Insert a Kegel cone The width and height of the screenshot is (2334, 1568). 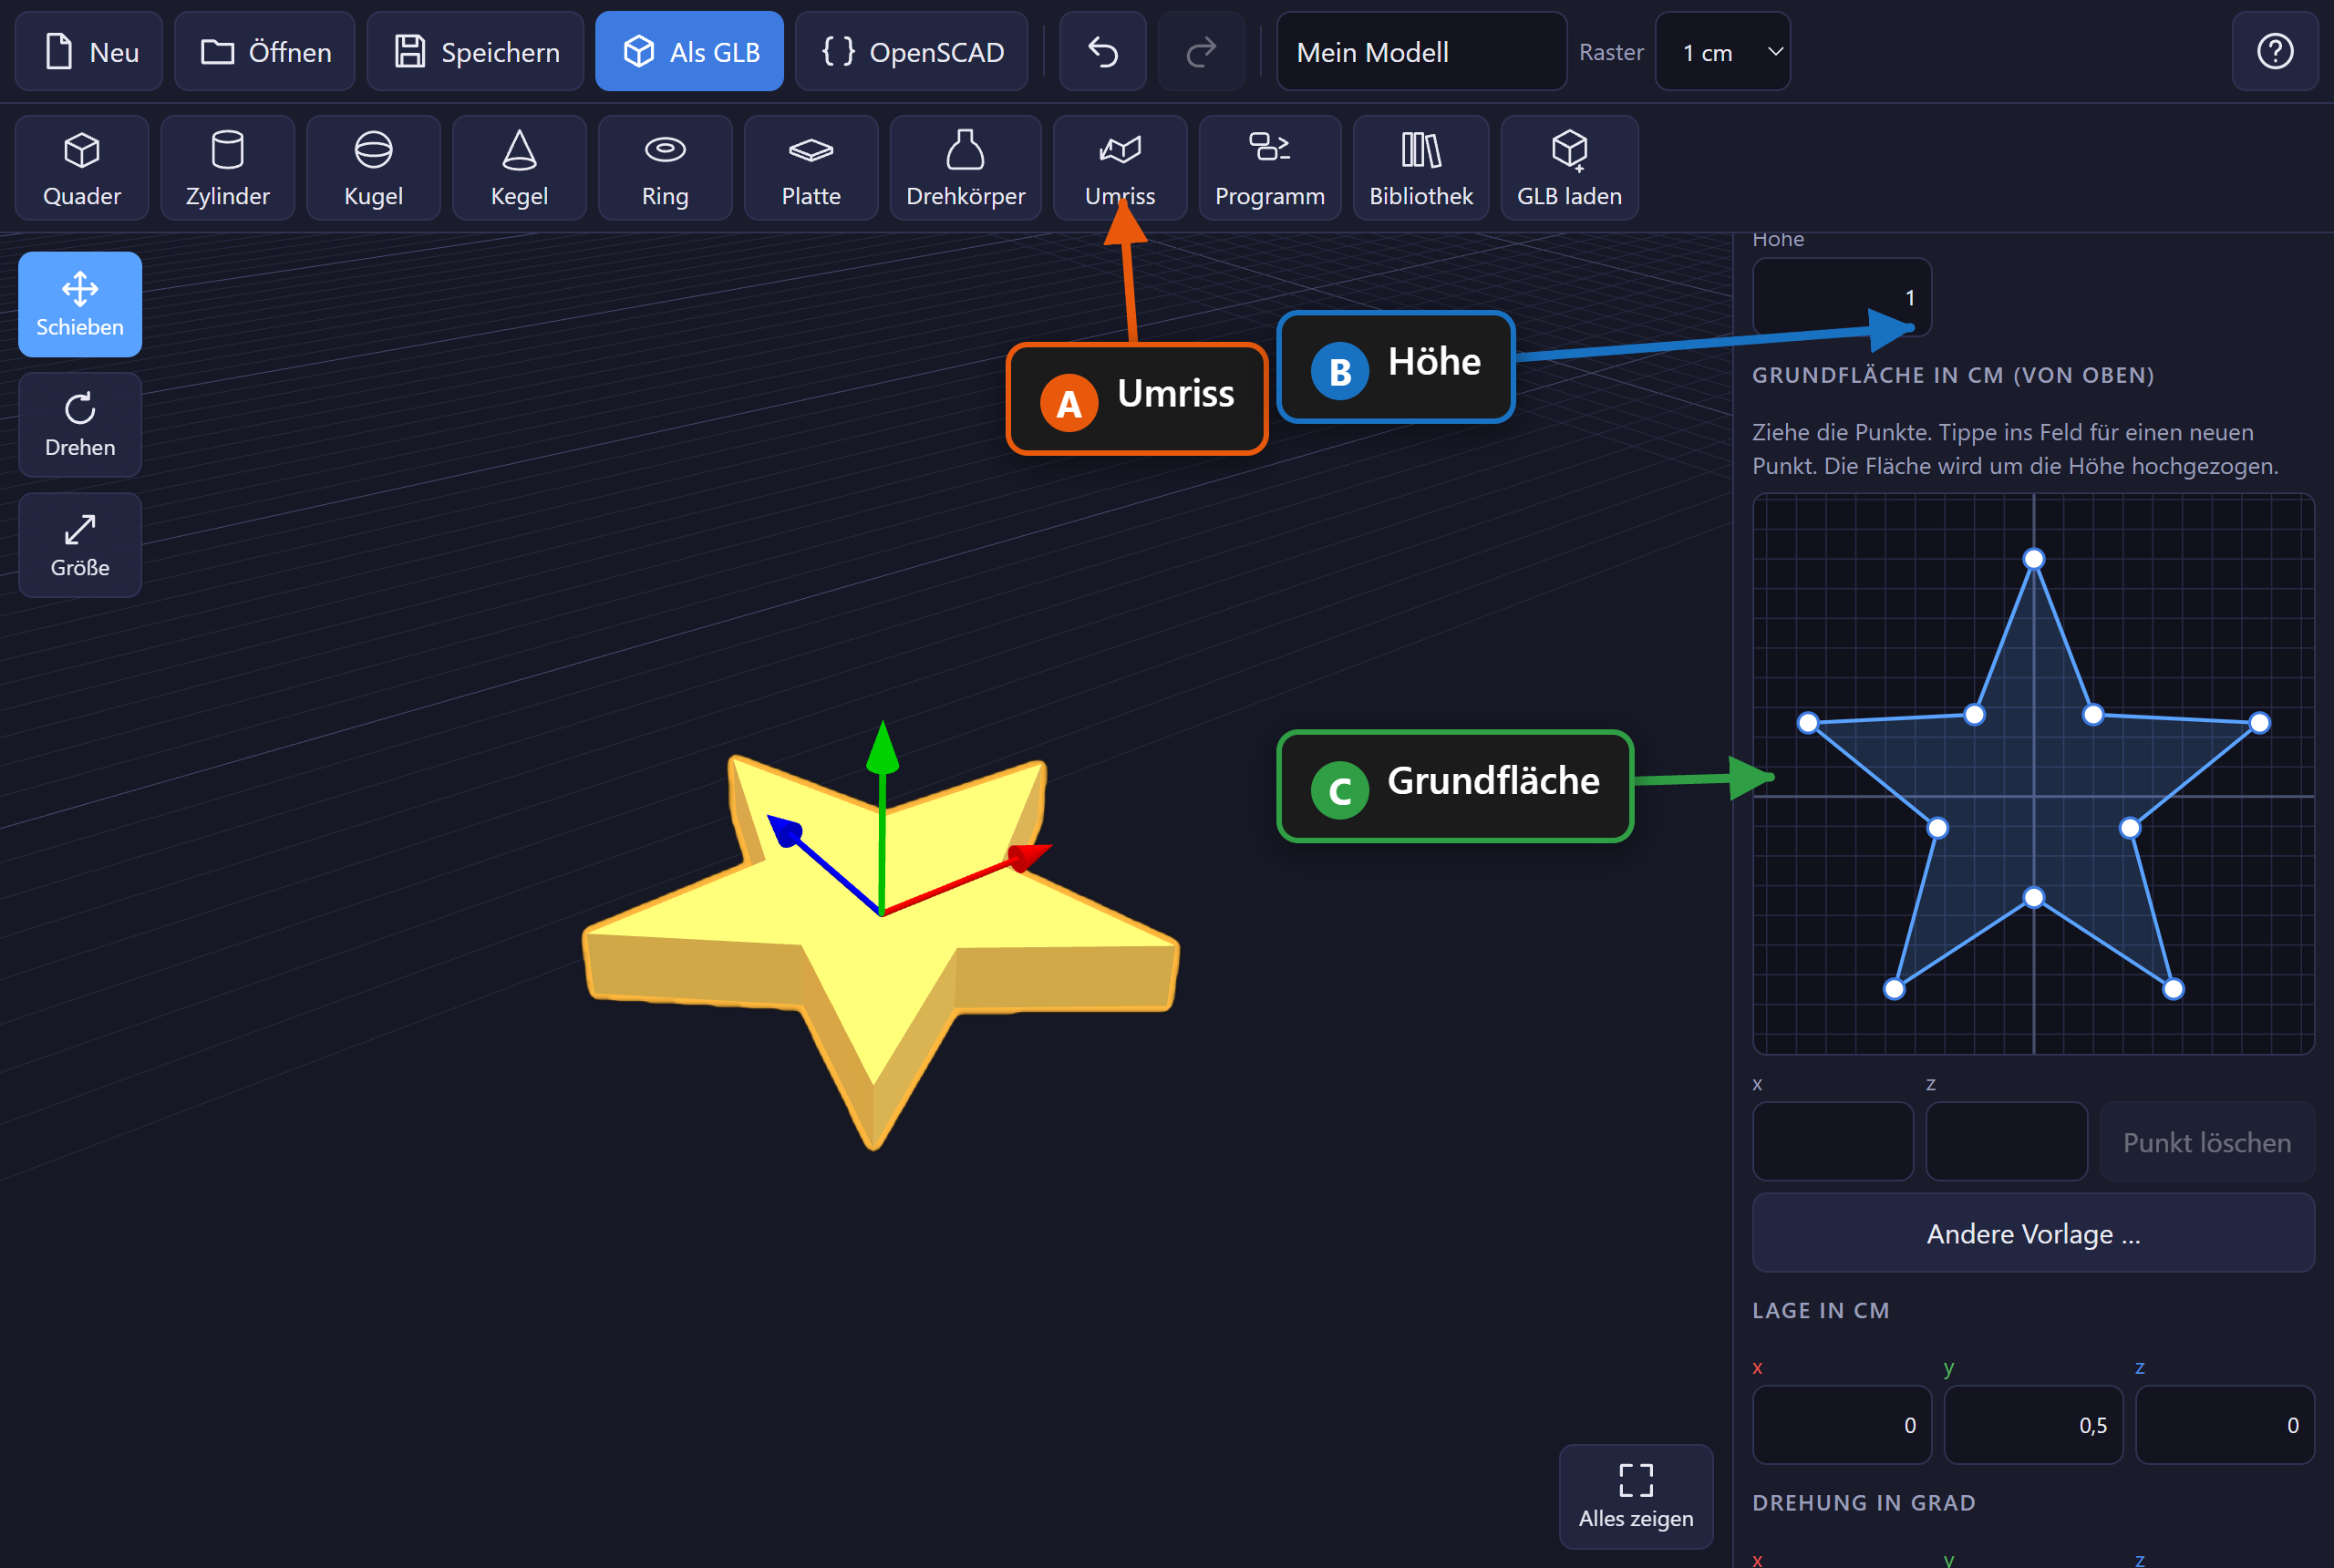point(519,167)
